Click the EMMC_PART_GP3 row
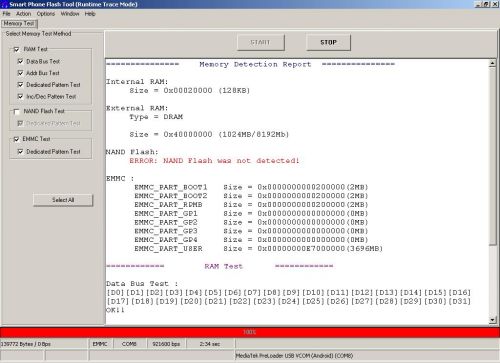The width and height of the screenshot is (500, 363). [251, 231]
